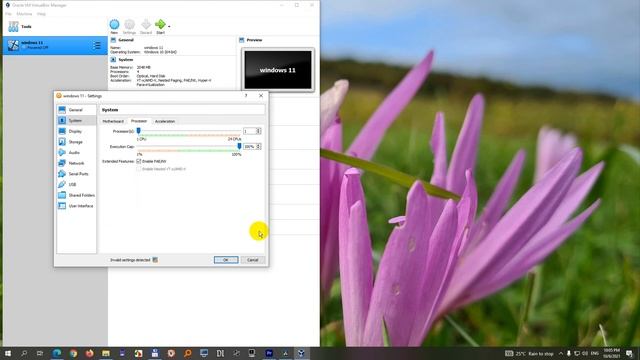The width and height of the screenshot is (640, 360).
Task: Open General category icon in Settings sidebar
Action: pos(62,110)
